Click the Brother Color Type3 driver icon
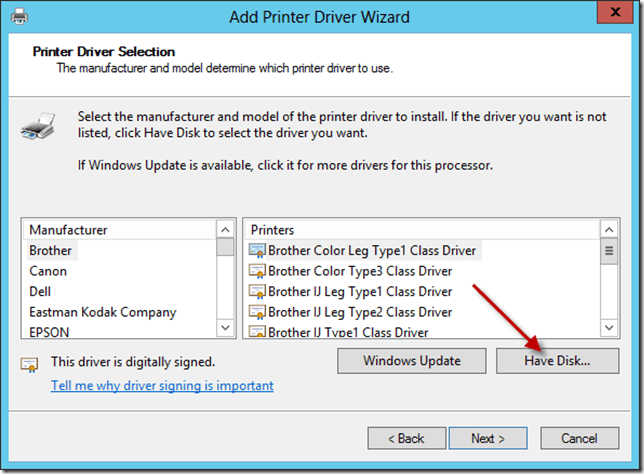 pyautogui.click(x=258, y=271)
